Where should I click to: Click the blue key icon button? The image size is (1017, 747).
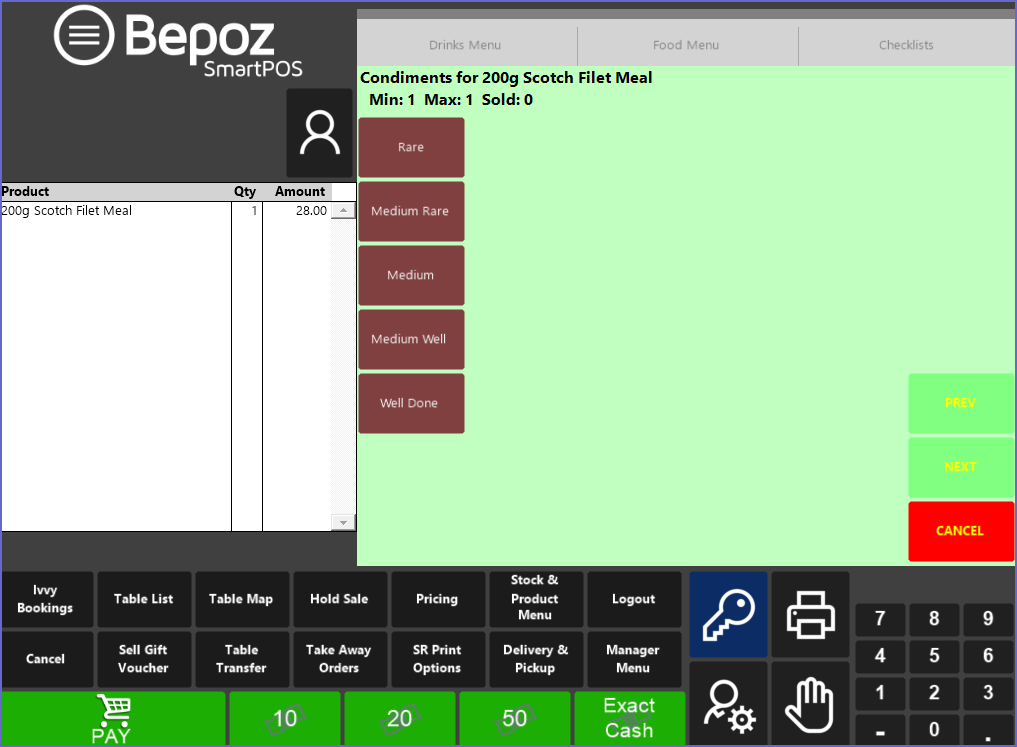[728, 614]
